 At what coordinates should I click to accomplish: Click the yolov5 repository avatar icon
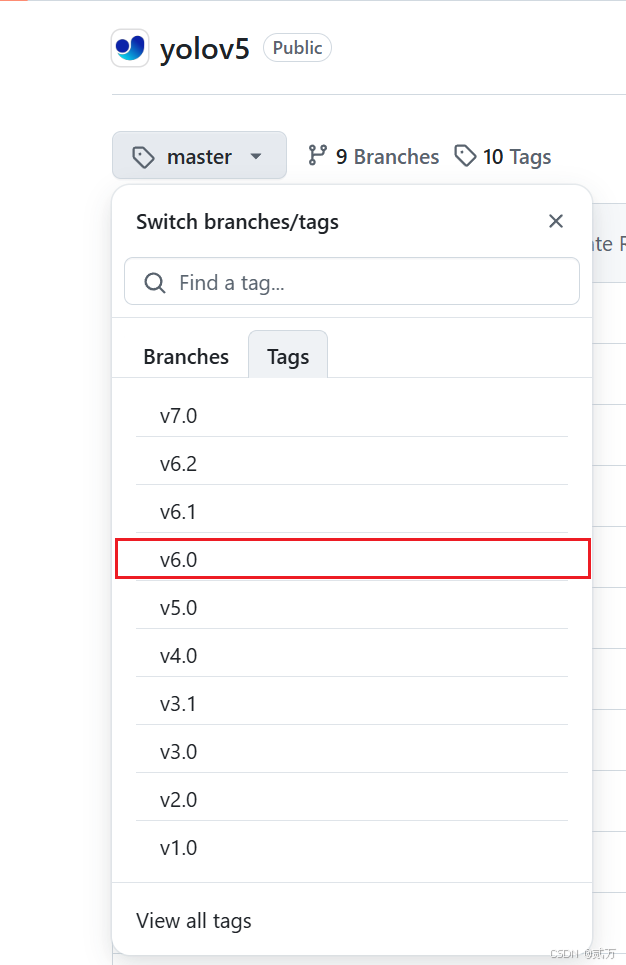(131, 47)
